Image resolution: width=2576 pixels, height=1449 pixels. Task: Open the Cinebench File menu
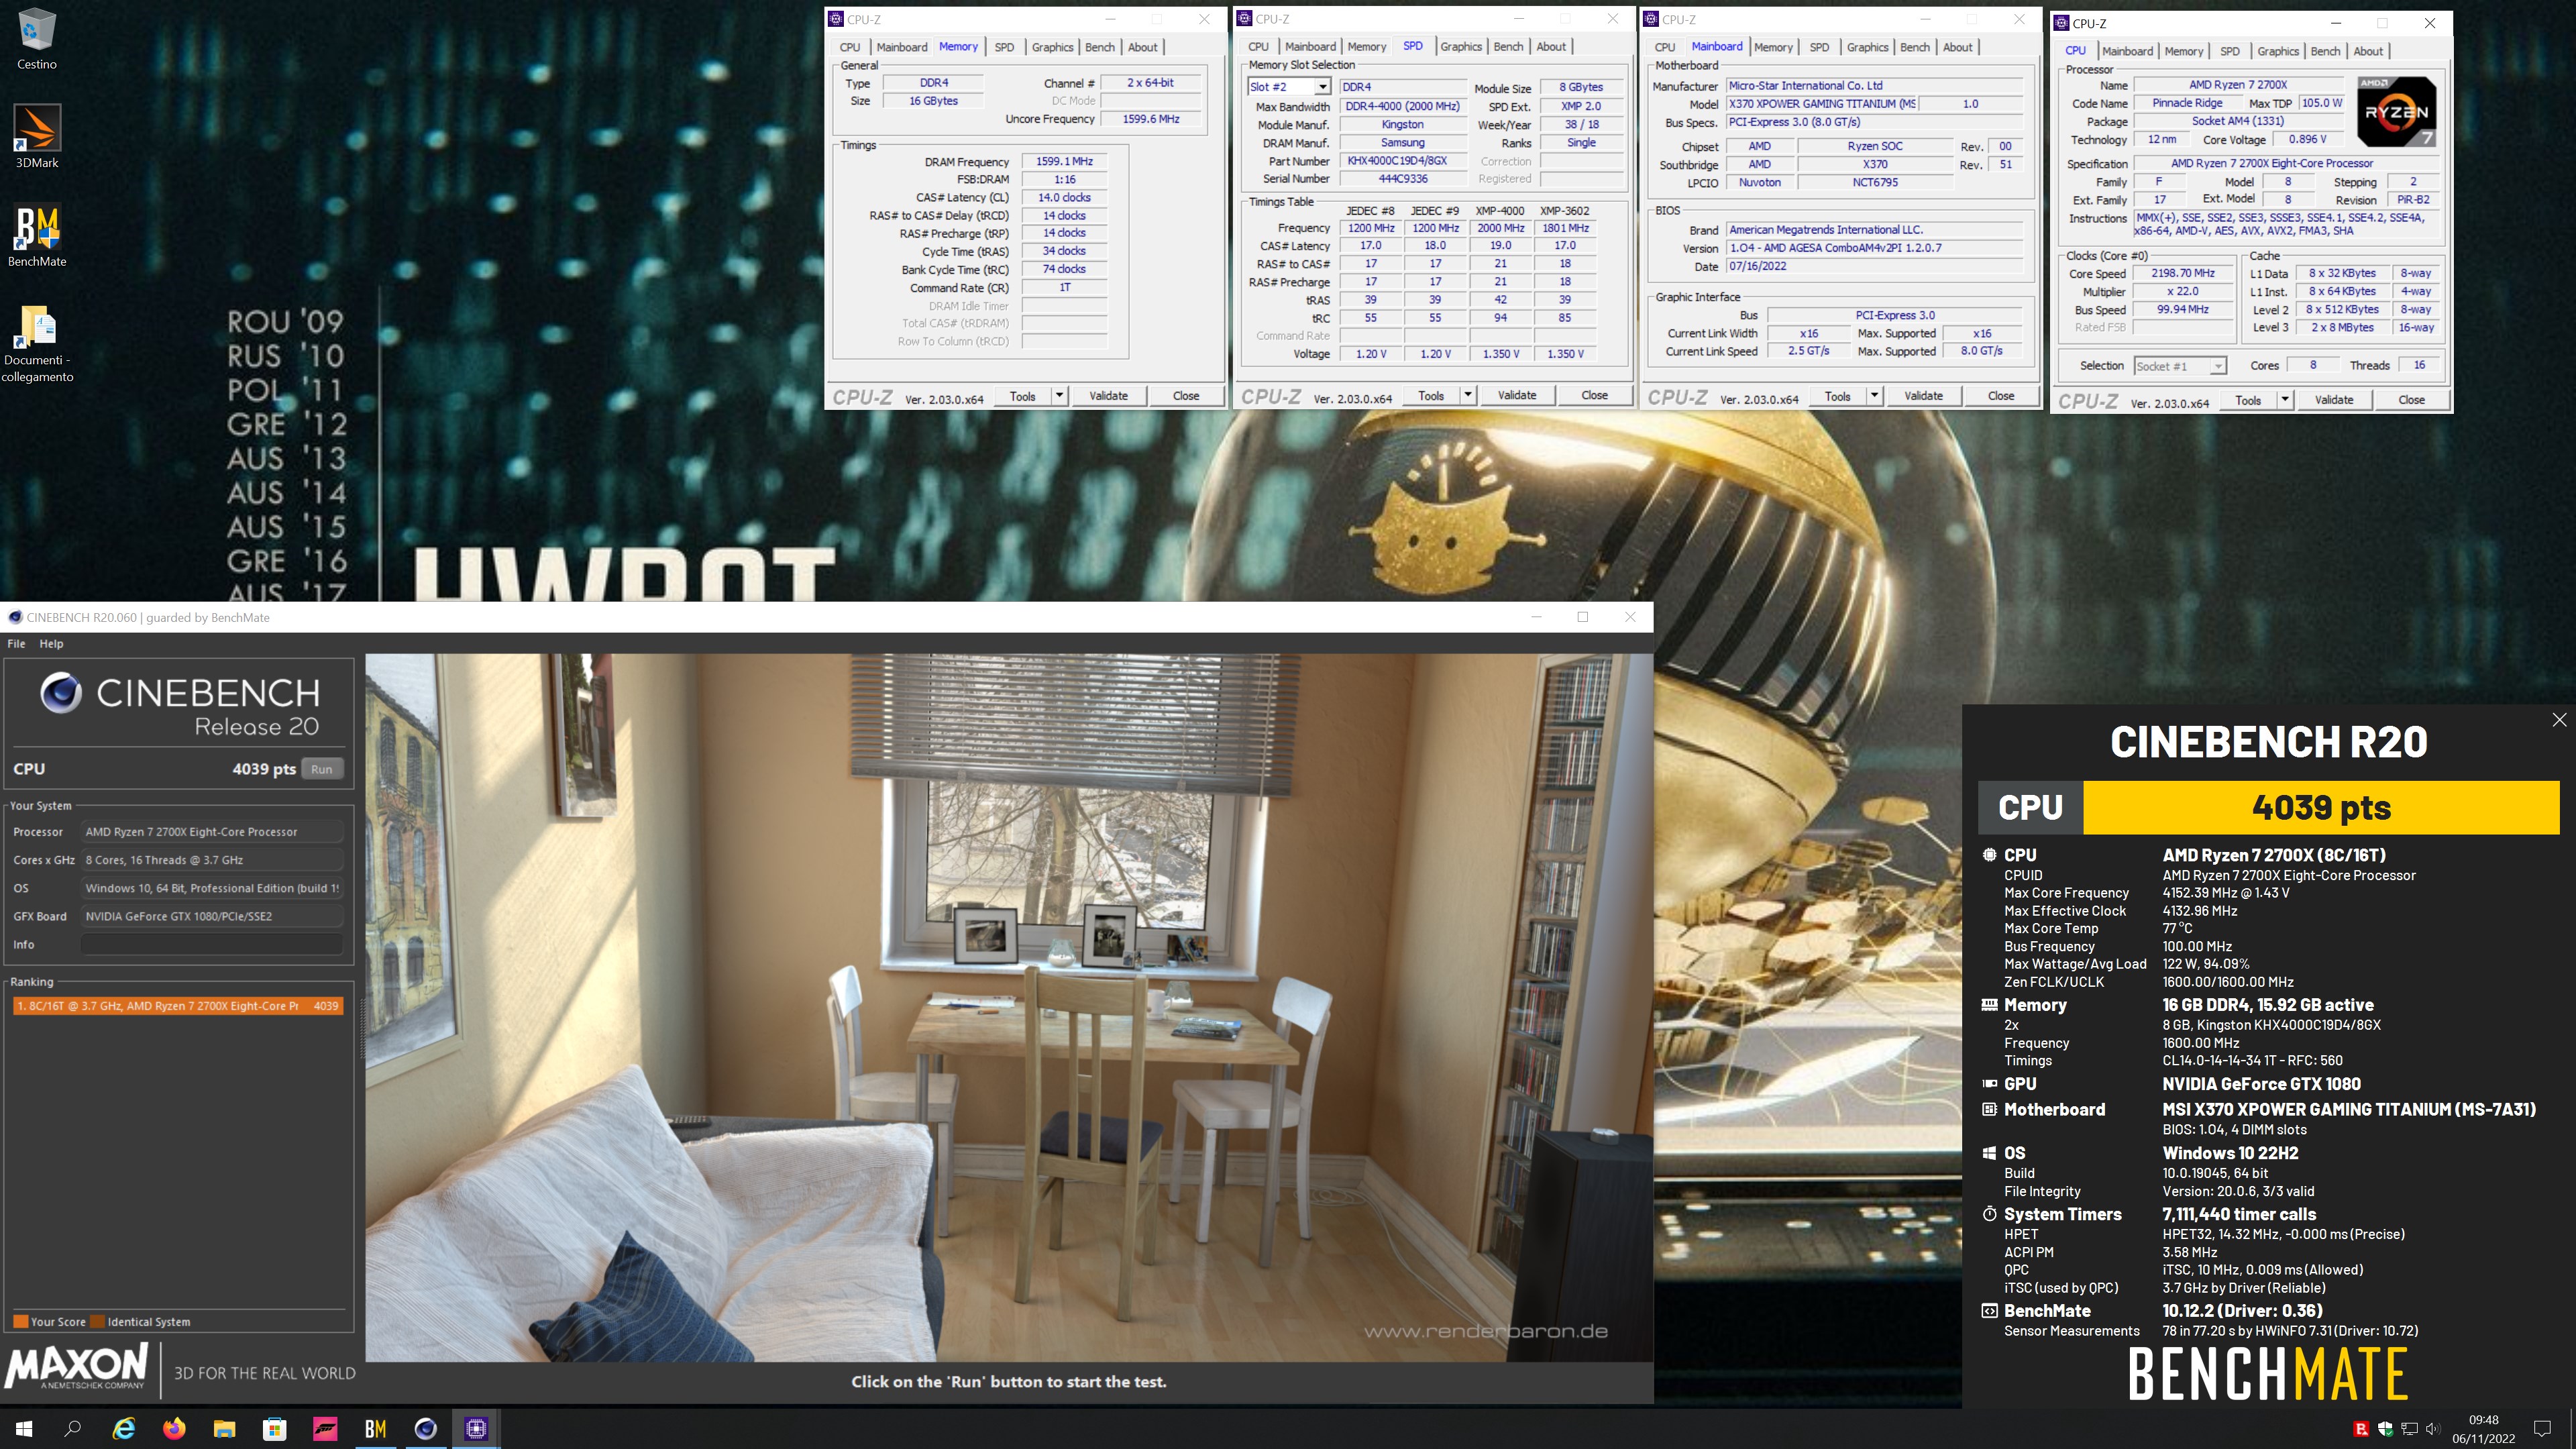click(16, 644)
